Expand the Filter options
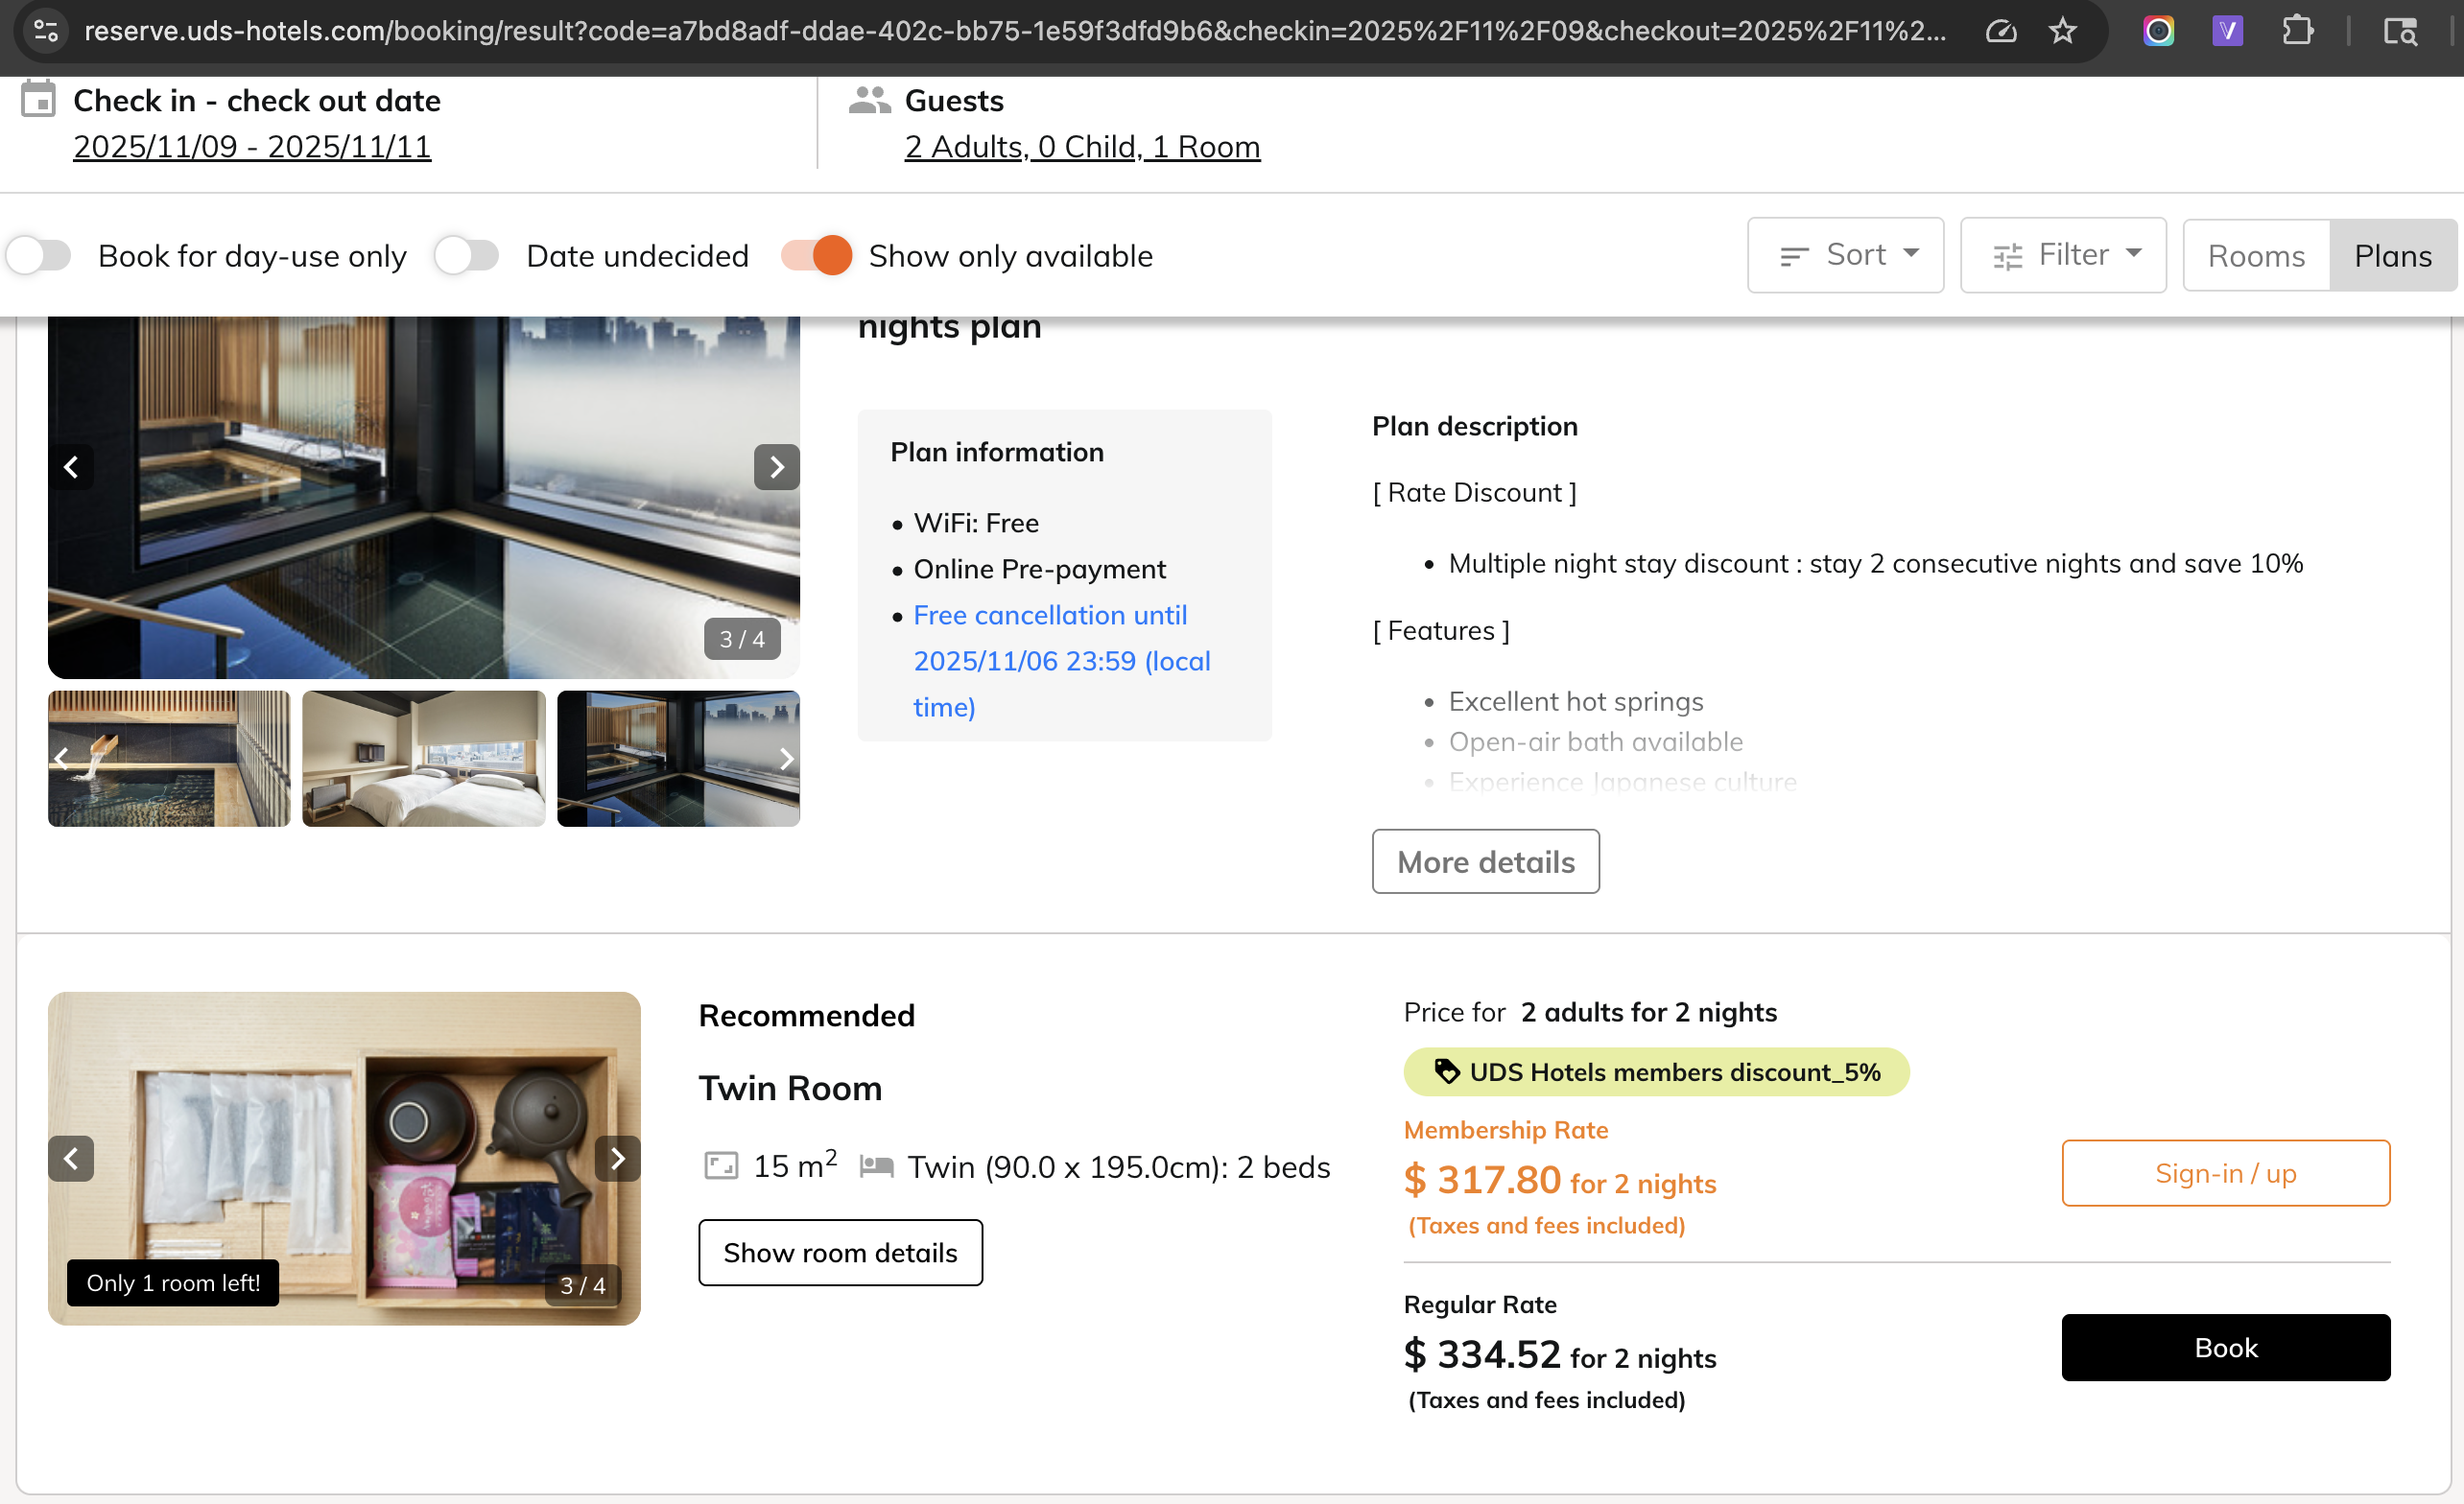2464x1504 pixels. click(2062, 254)
